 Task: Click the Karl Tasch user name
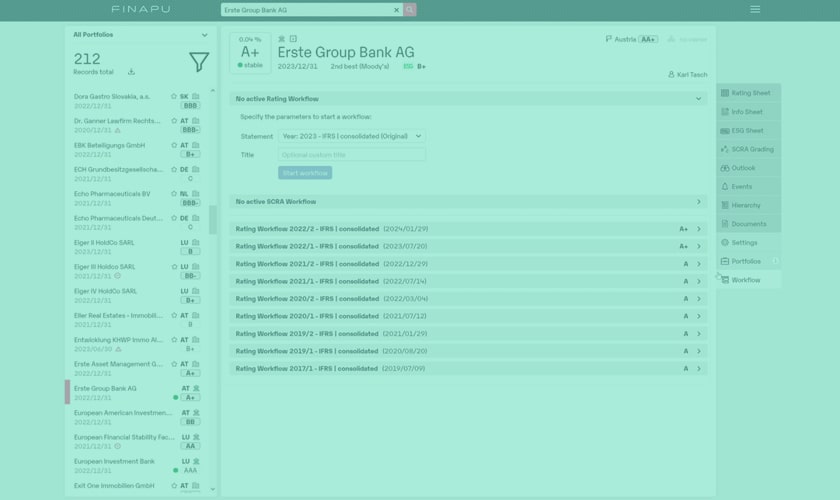coord(692,74)
